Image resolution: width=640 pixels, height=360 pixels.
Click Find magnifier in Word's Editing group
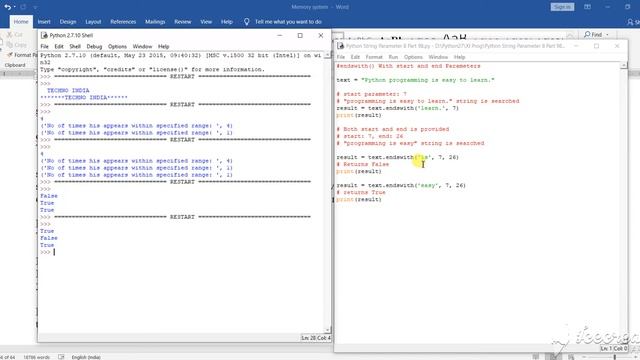point(587,35)
